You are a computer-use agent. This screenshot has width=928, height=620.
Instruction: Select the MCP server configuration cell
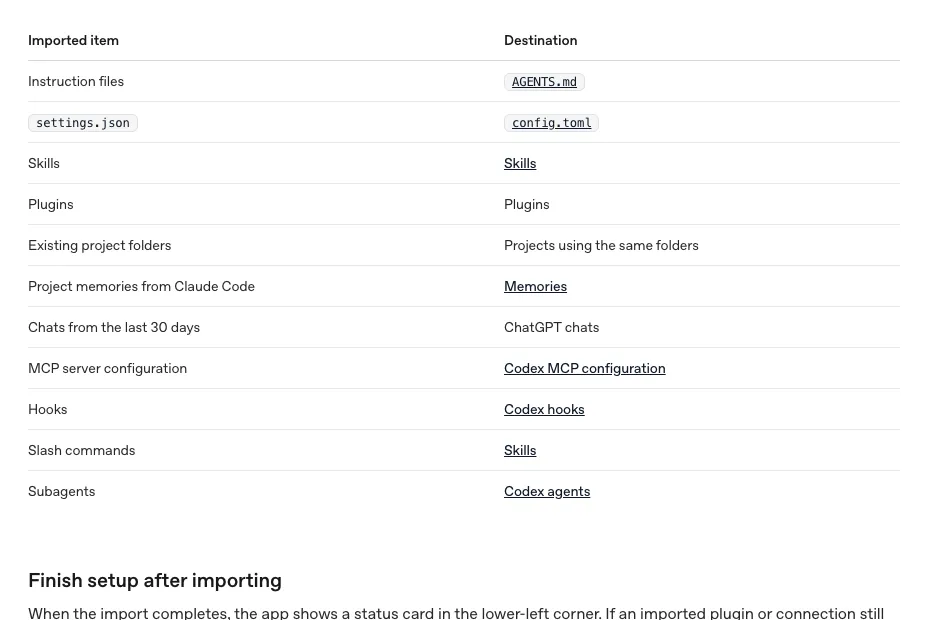tap(107, 369)
